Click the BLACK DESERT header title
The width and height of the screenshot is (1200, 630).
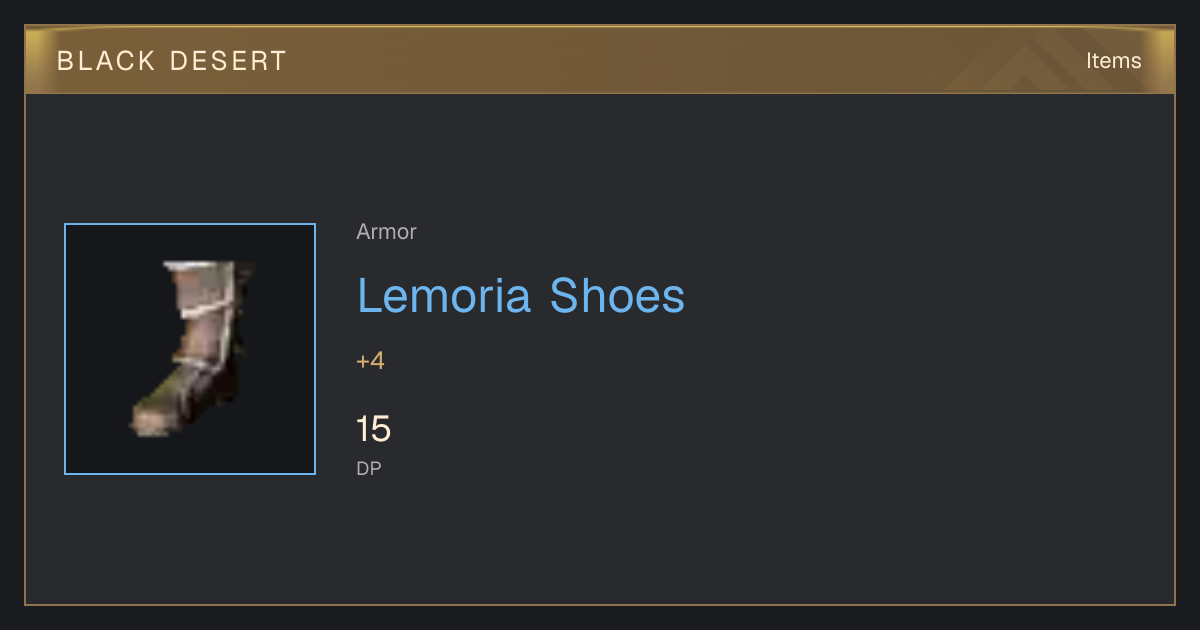(x=172, y=61)
